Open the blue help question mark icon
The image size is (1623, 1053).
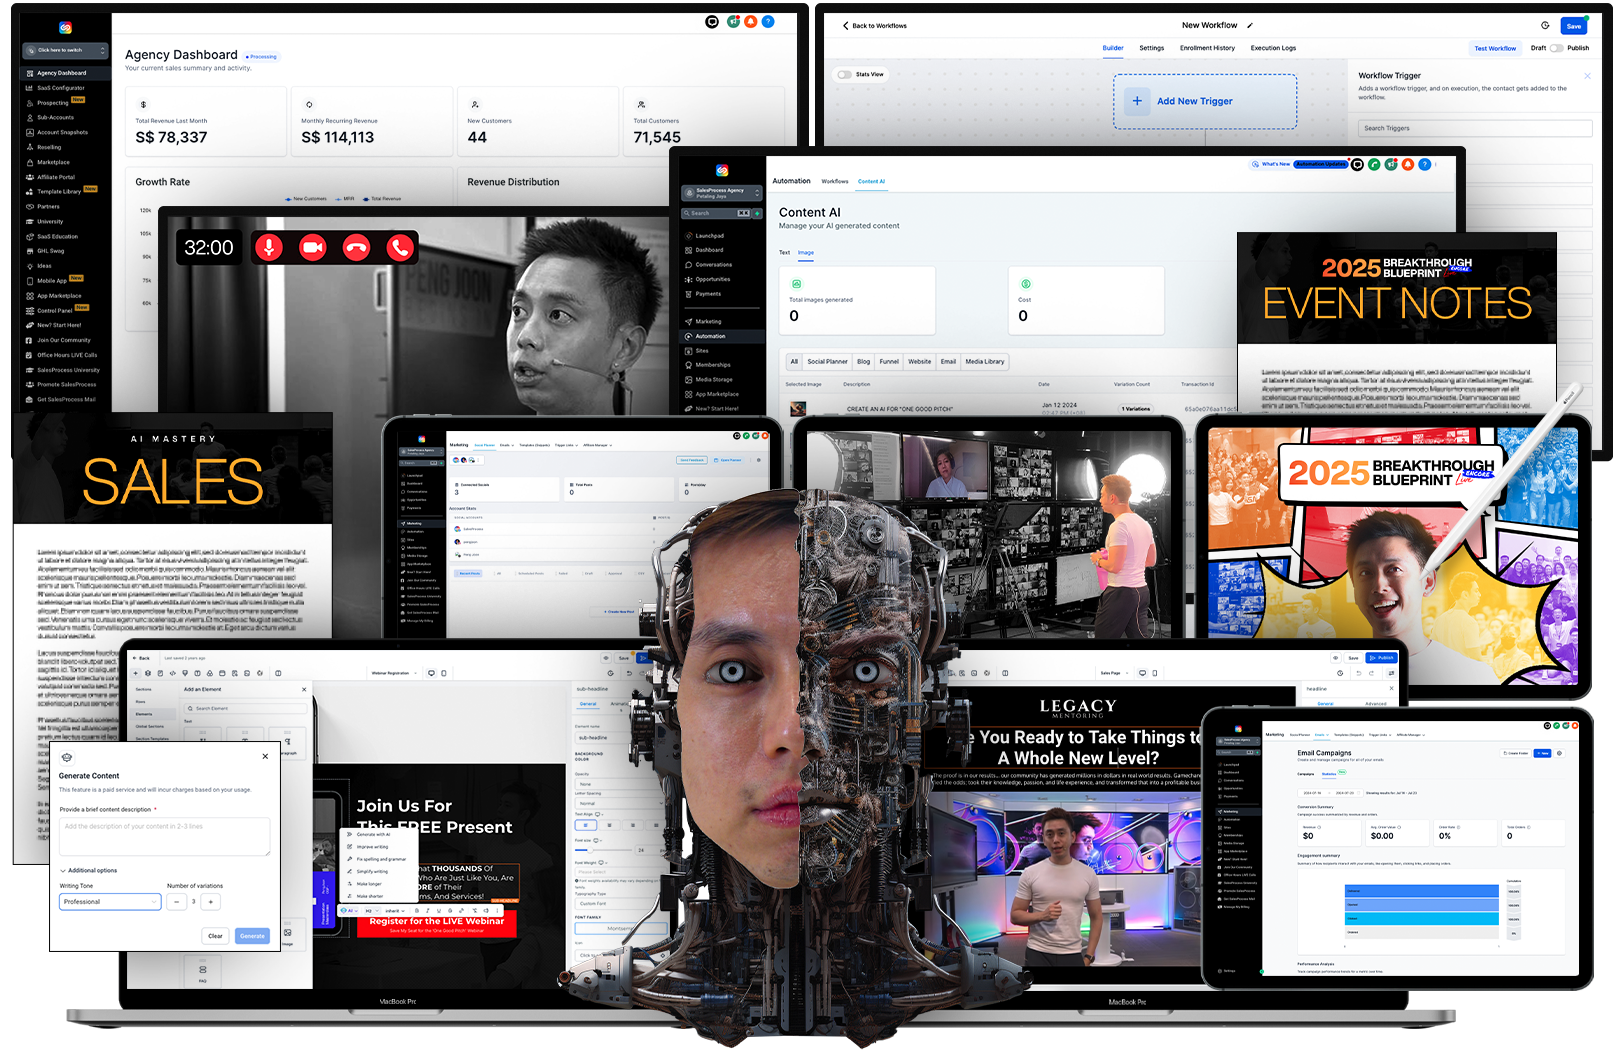[x=768, y=21]
